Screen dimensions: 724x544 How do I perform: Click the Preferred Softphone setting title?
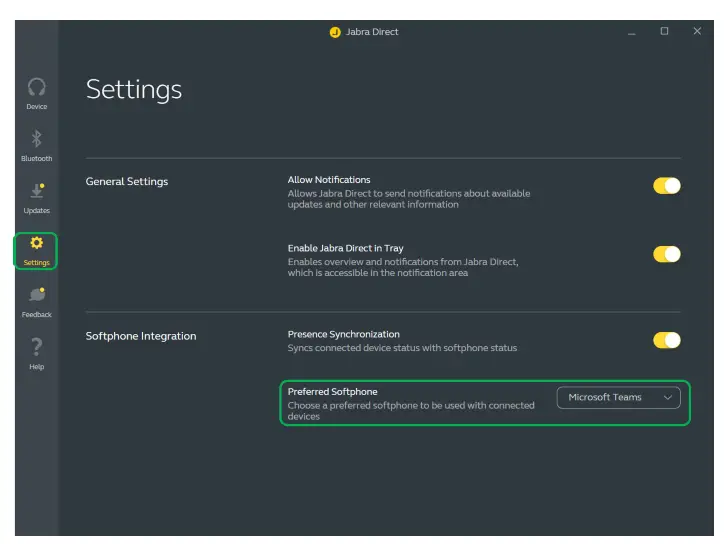point(333,392)
